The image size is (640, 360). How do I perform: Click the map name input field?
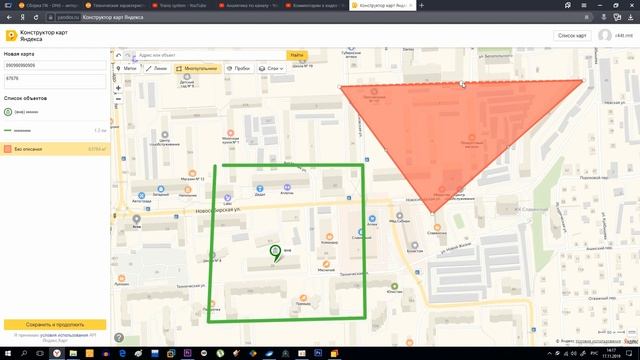55,65
